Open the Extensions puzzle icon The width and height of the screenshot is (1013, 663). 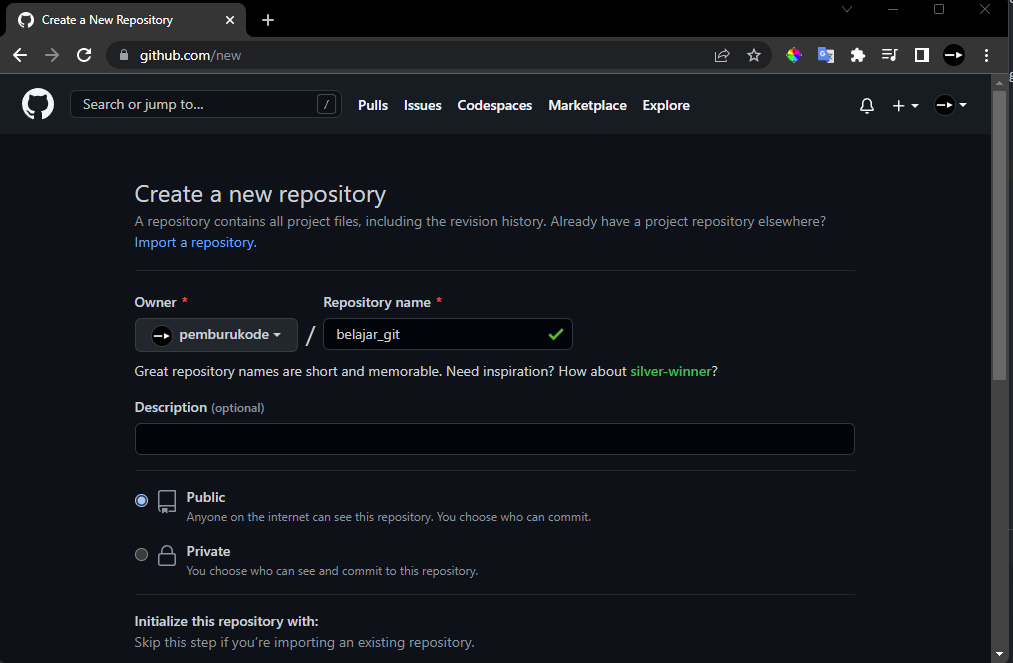tap(857, 55)
